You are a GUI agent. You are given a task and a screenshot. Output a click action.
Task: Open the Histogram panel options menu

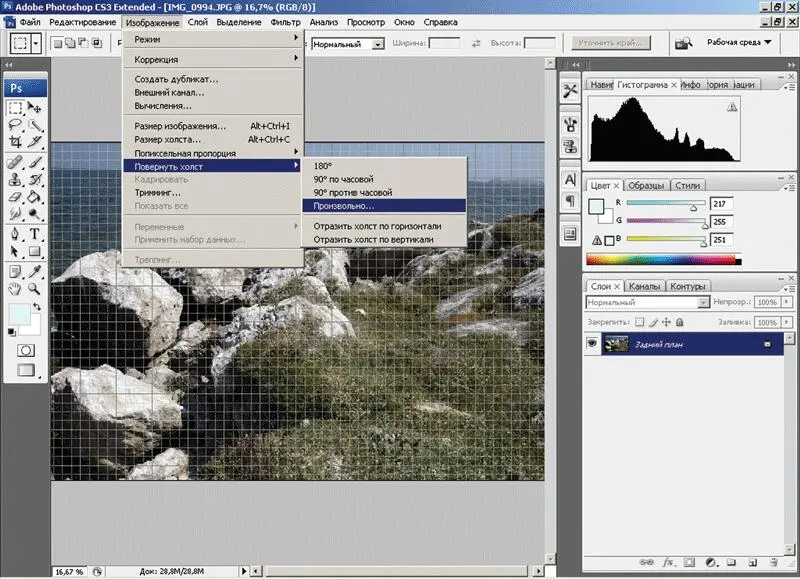[790, 87]
